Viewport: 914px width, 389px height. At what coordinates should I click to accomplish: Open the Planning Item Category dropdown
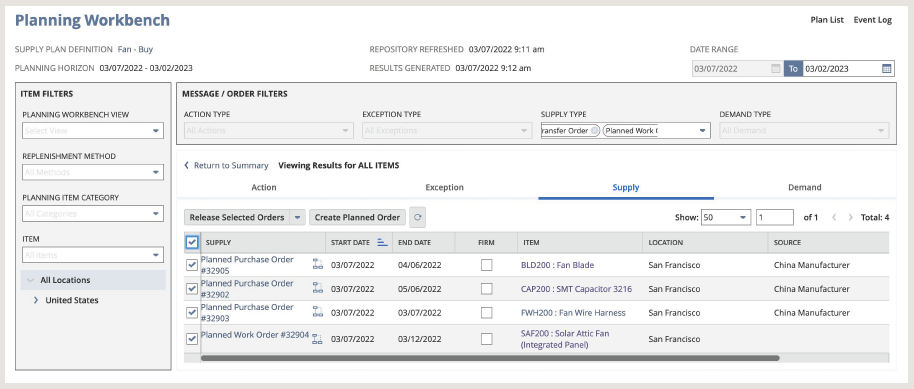[x=93, y=213]
